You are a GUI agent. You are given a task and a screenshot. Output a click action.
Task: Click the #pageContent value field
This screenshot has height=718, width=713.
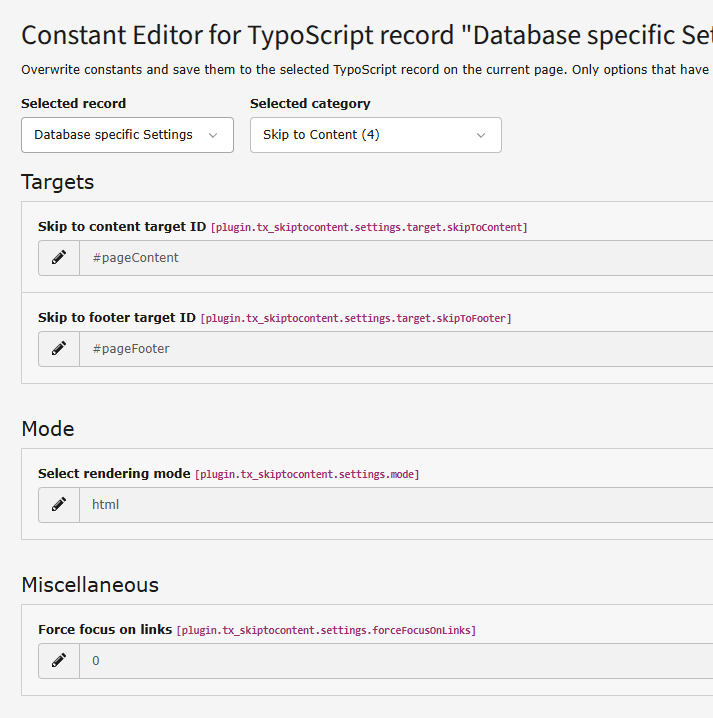[x=396, y=258]
